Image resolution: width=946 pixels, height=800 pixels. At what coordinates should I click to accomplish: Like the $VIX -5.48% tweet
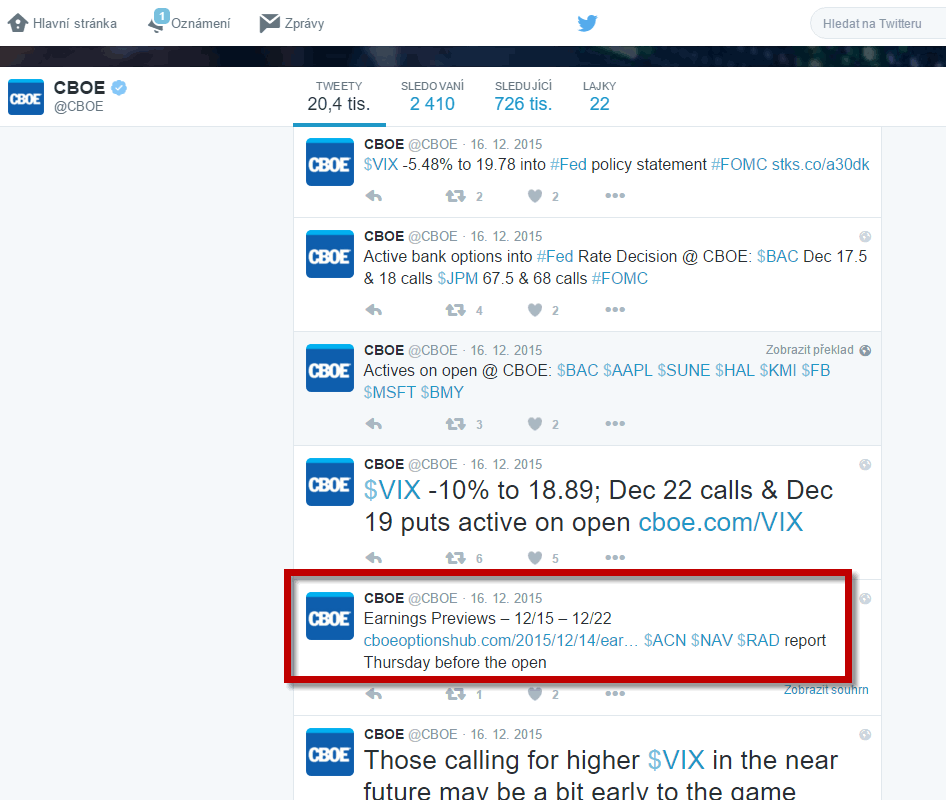(535, 196)
